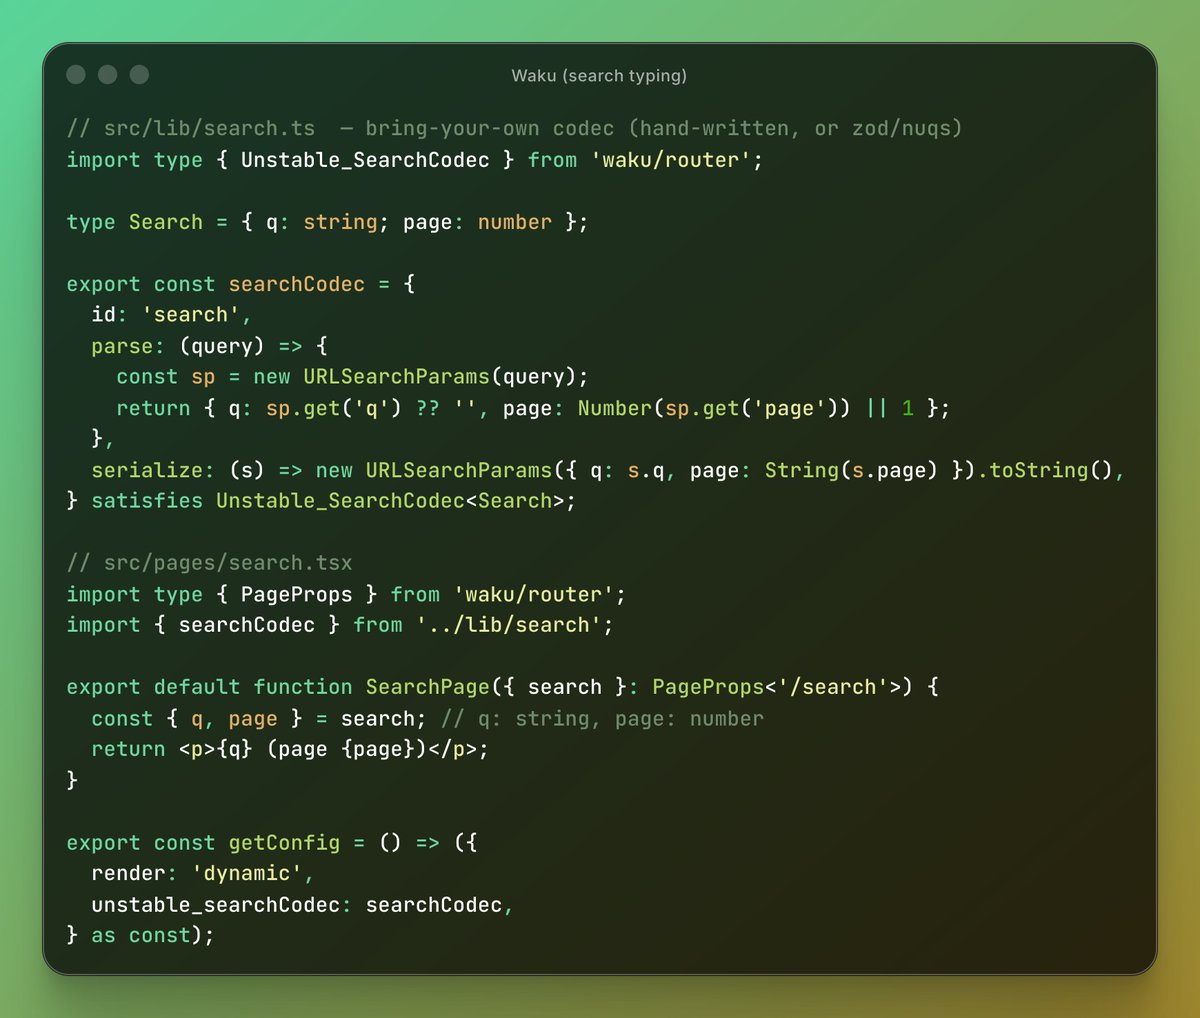Click the final line '} as const);'
Viewport: 1200px width, 1018px height.
[141, 935]
